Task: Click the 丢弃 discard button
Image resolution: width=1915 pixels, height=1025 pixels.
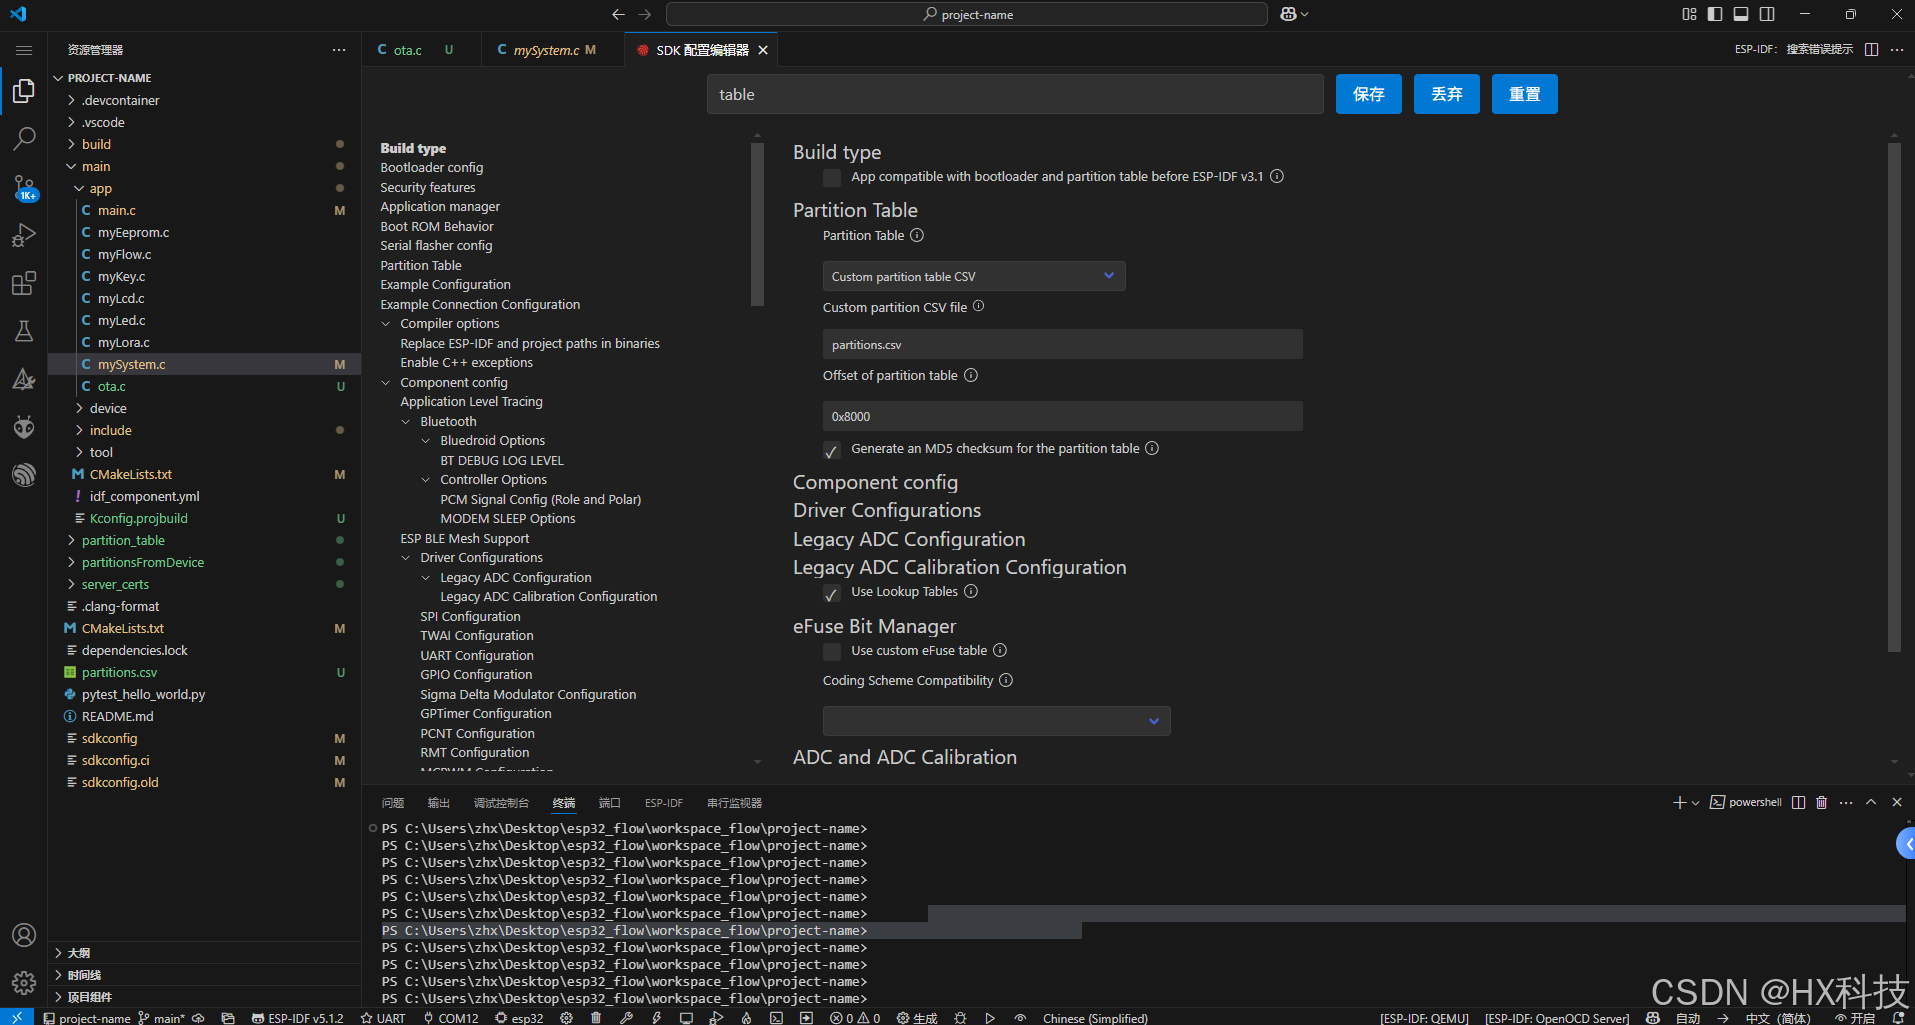Action: pyautogui.click(x=1447, y=94)
